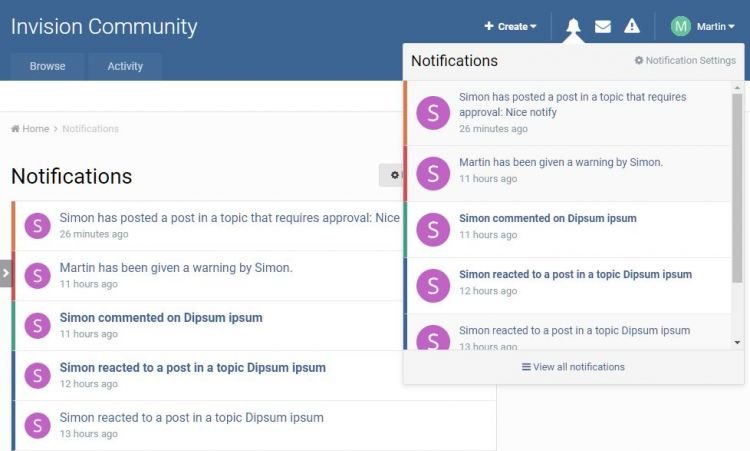
Task: Open the messages envelope icon
Action: pos(603,26)
